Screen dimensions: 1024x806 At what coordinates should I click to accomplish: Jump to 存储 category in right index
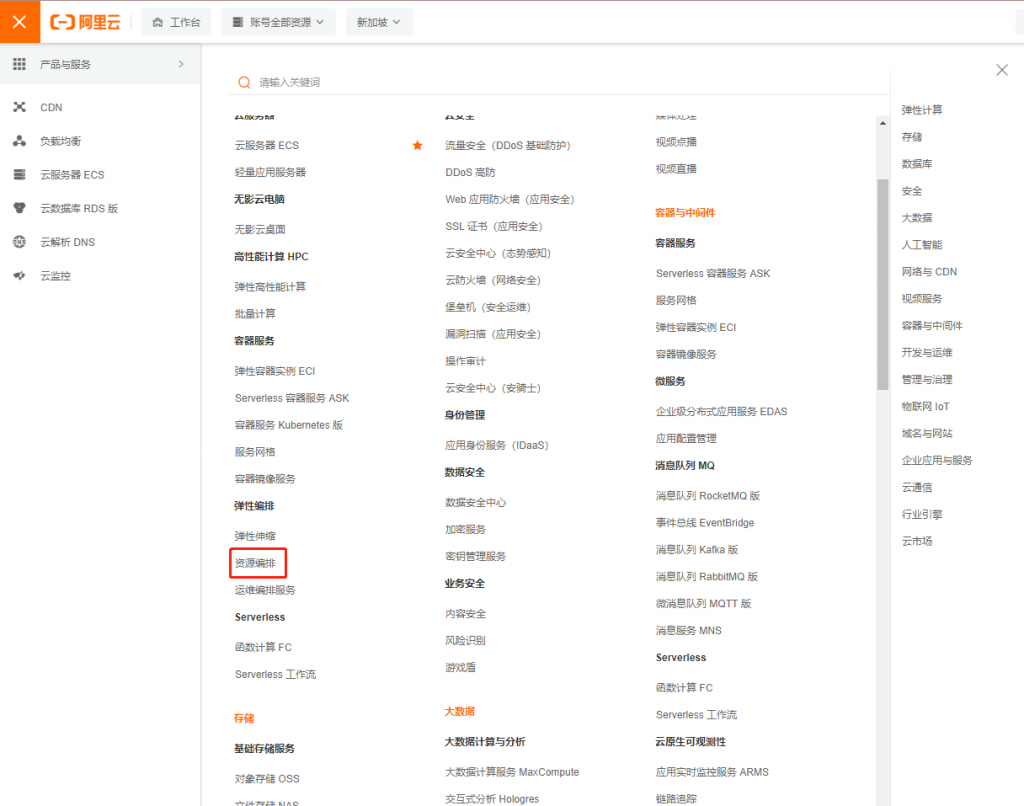(x=912, y=137)
